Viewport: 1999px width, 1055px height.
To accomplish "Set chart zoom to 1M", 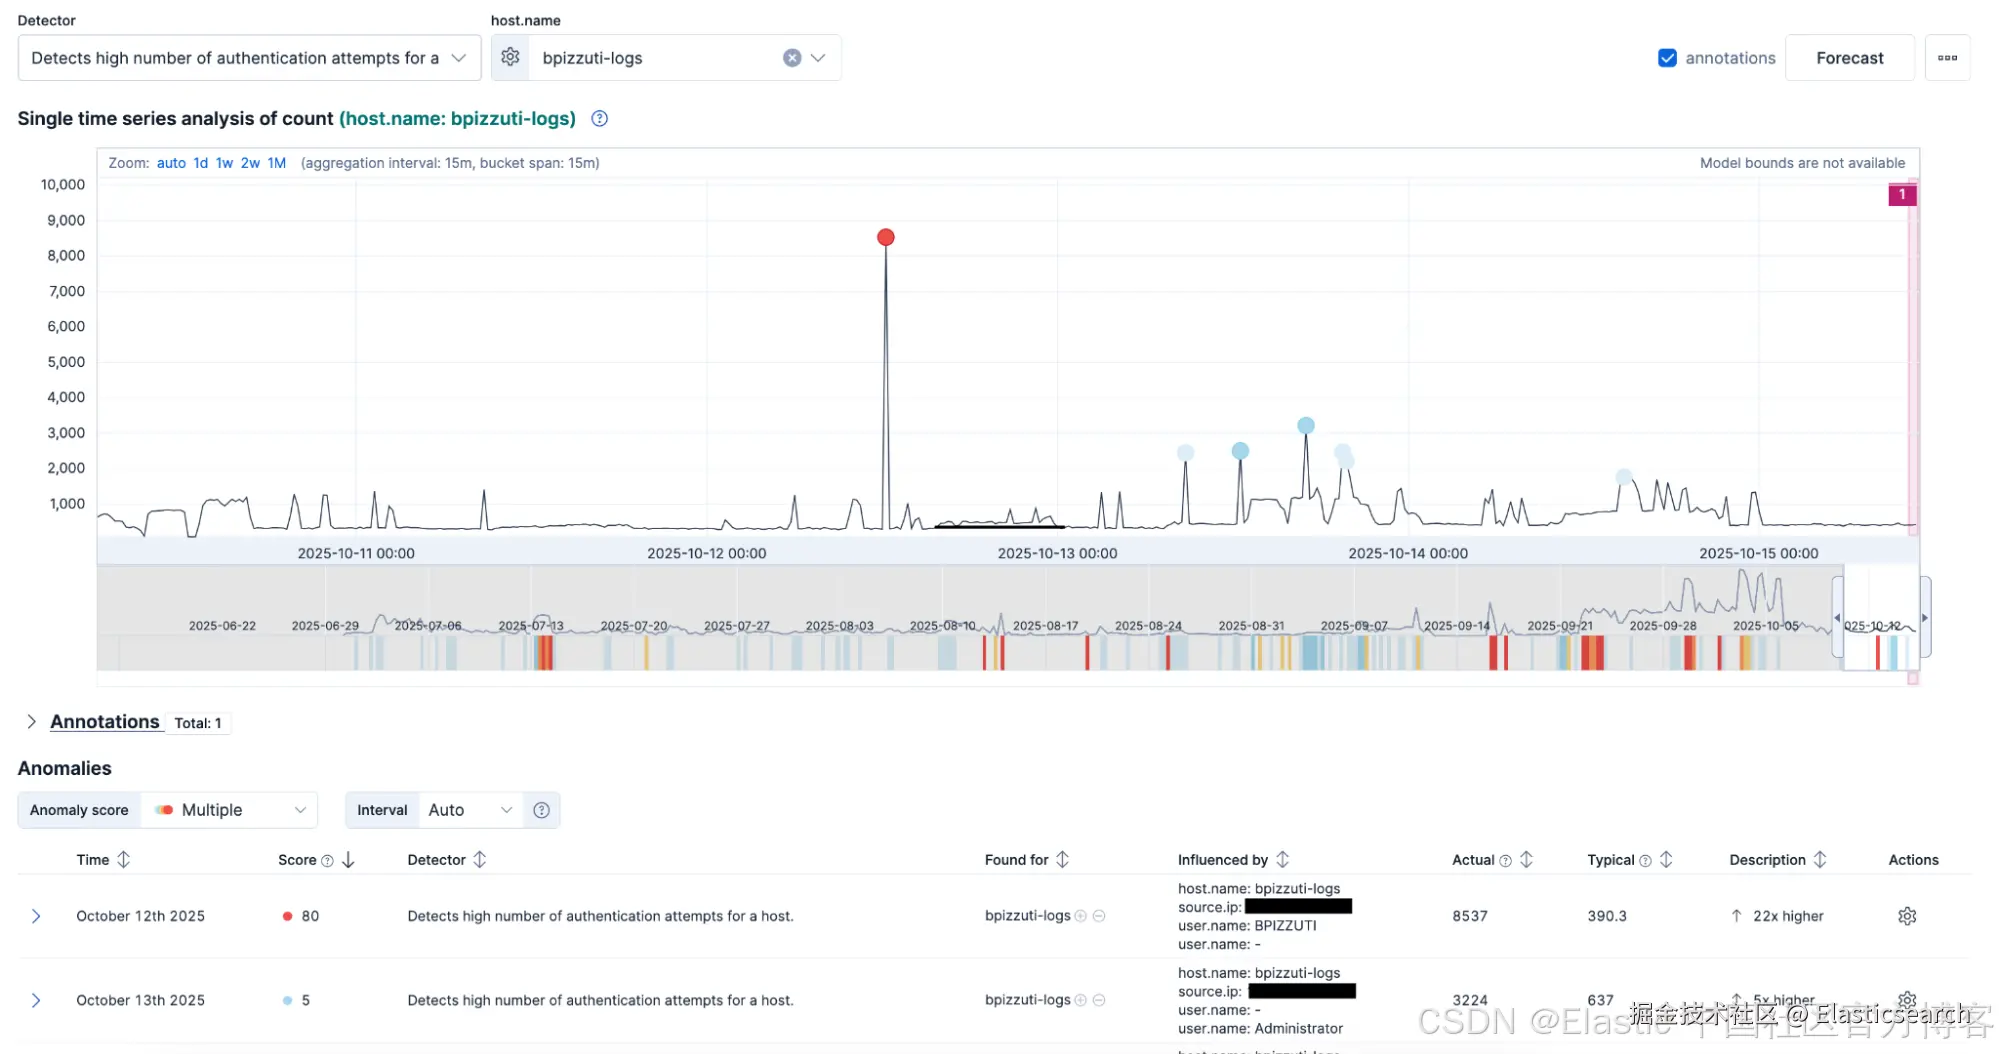I will click(x=276, y=163).
